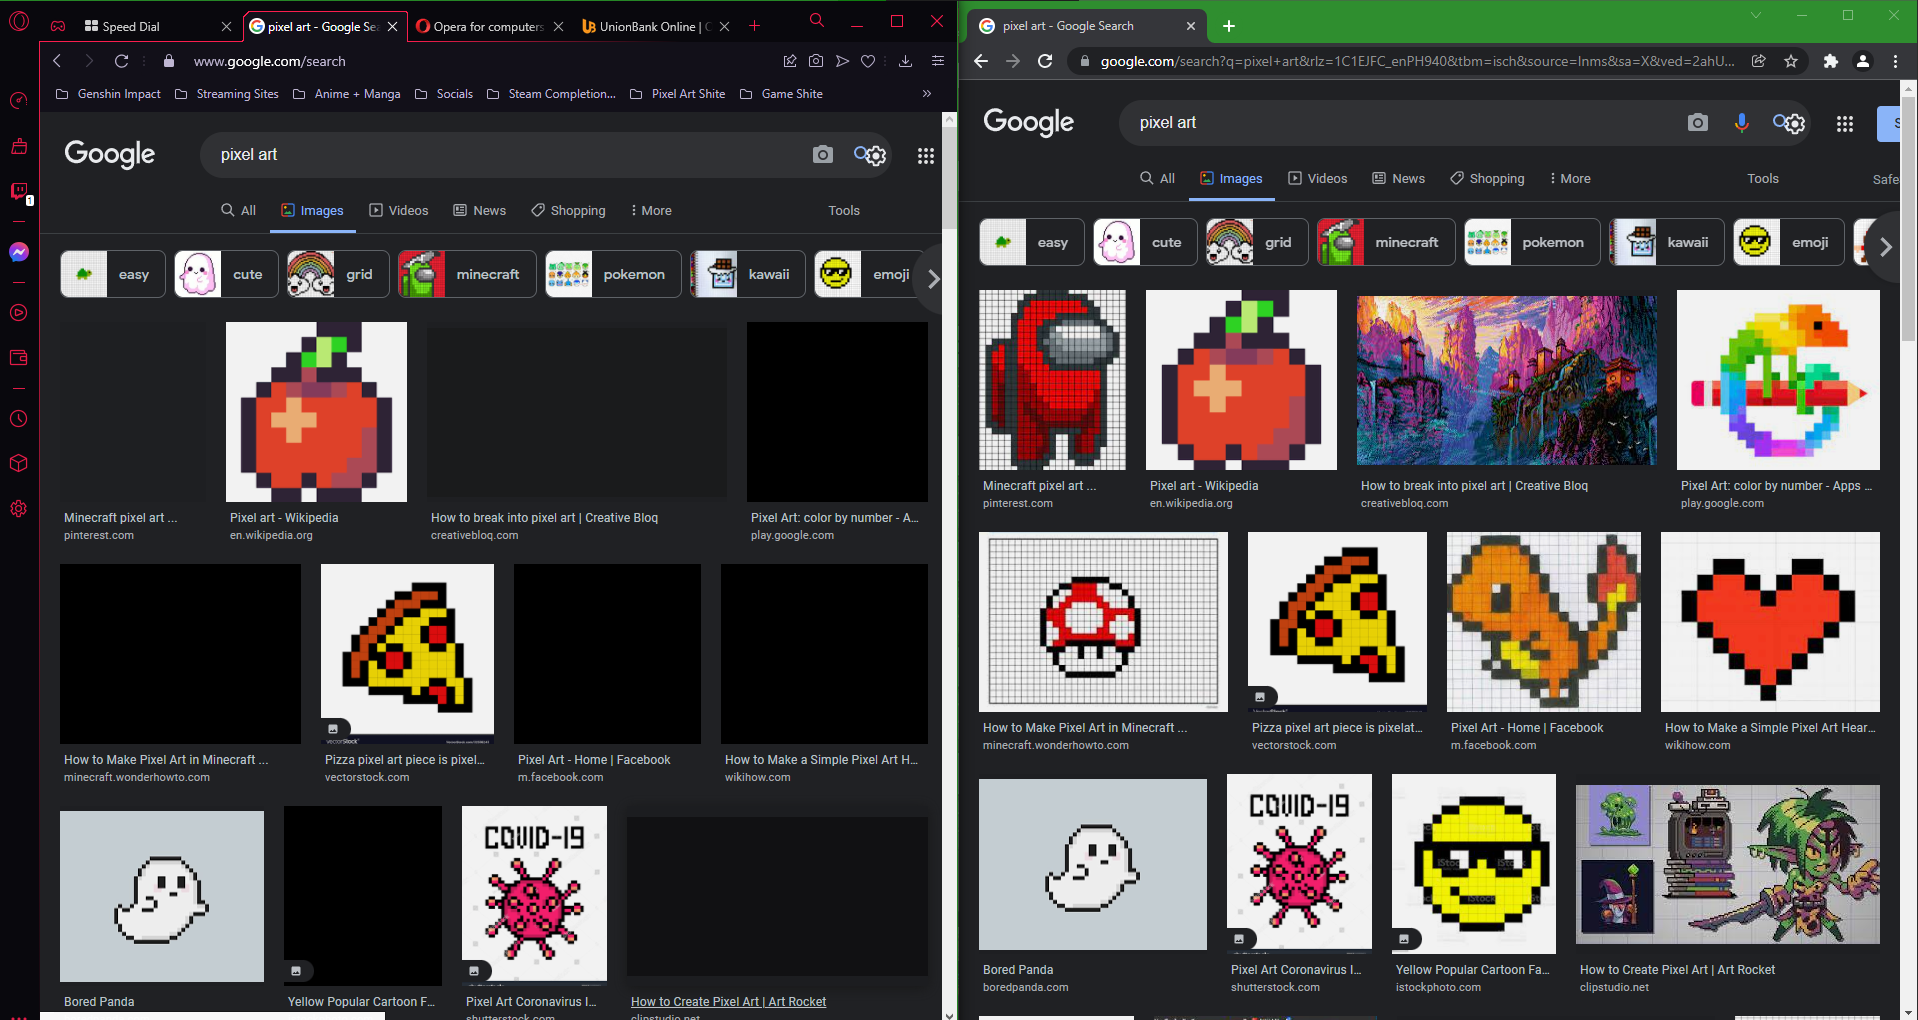
Task: Add new tab in Opera
Action: click(x=755, y=26)
